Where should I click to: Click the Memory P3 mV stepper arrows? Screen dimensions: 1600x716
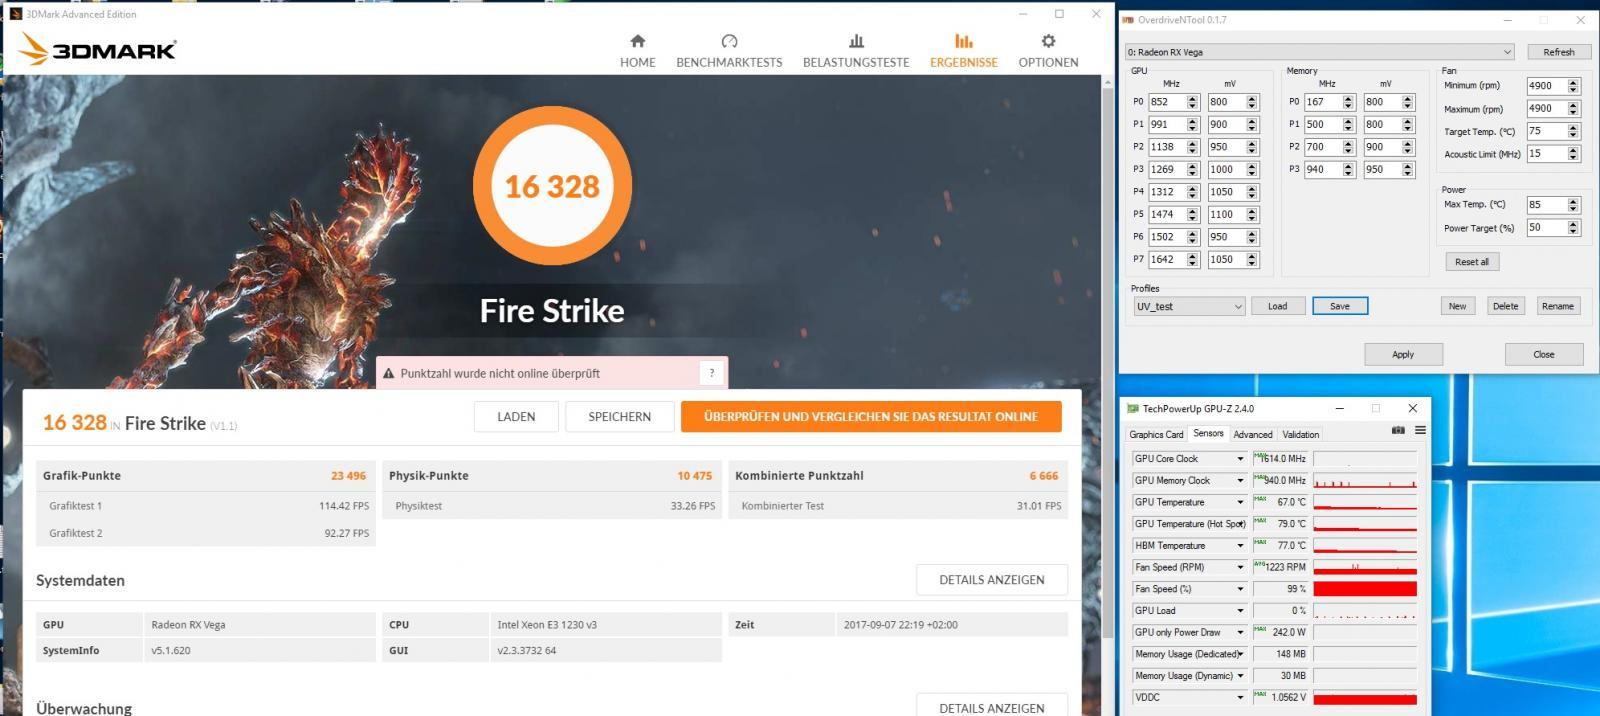click(x=1408, y=169)
